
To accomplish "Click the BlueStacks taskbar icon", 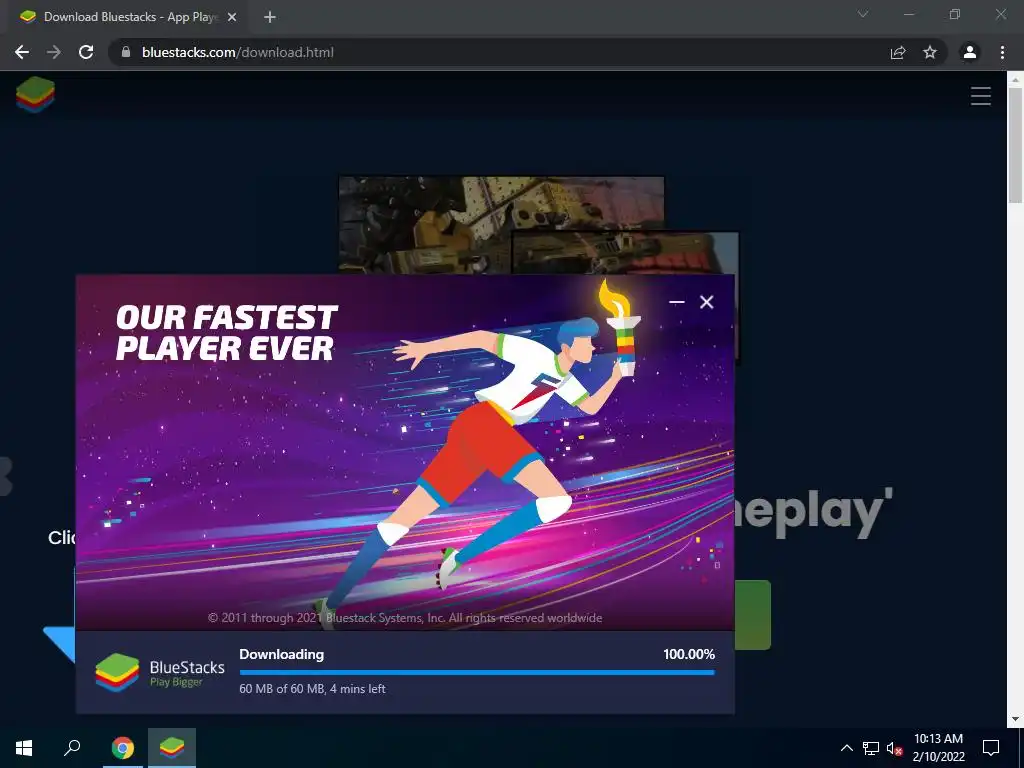I will (x=172, y=748).
